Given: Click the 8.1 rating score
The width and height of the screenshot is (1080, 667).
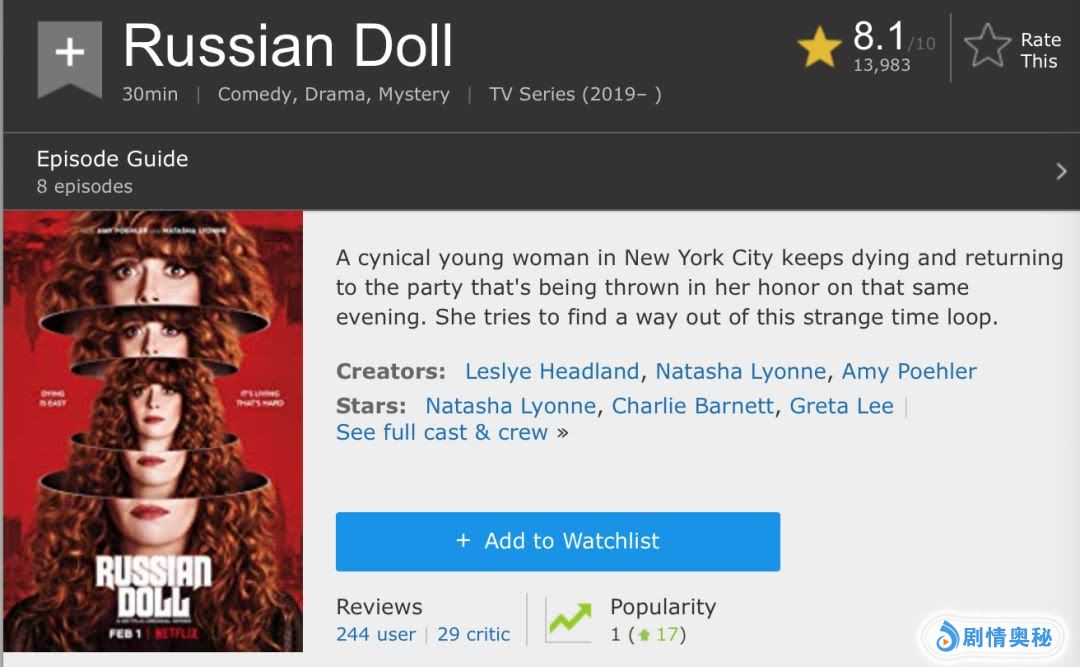Looking at the screenshot, I should (x=879, y=37).
